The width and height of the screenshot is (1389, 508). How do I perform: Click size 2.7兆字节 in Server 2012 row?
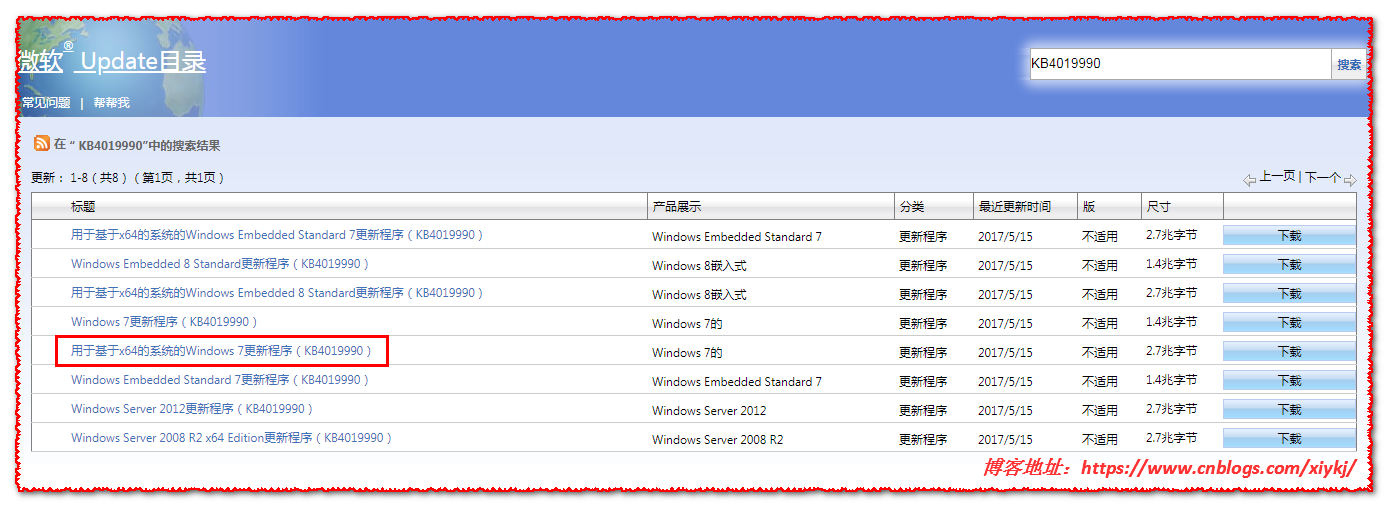pos(1171,409)
